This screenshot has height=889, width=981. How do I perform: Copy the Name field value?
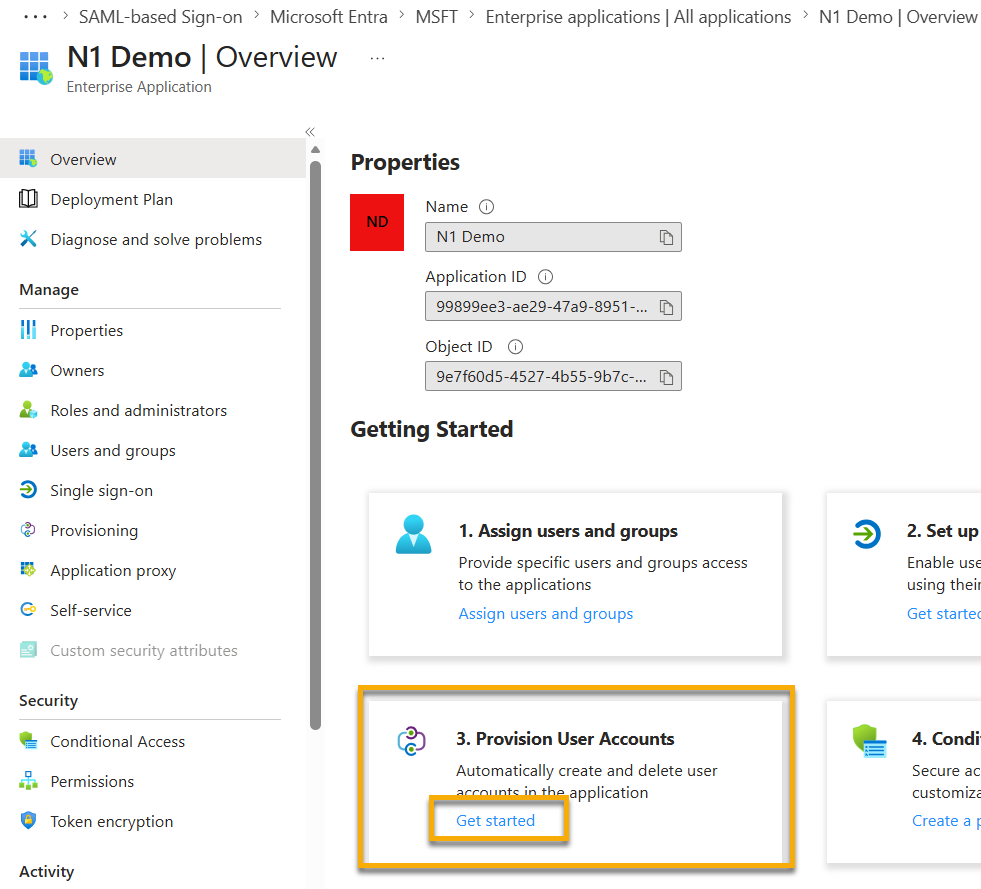666,237
